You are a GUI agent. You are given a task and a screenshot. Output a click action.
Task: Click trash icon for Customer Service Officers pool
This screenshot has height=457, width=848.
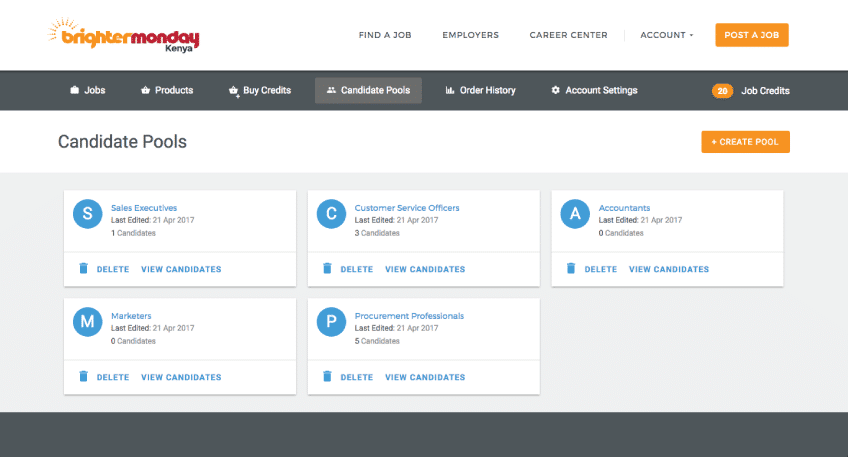coord(327,269)
